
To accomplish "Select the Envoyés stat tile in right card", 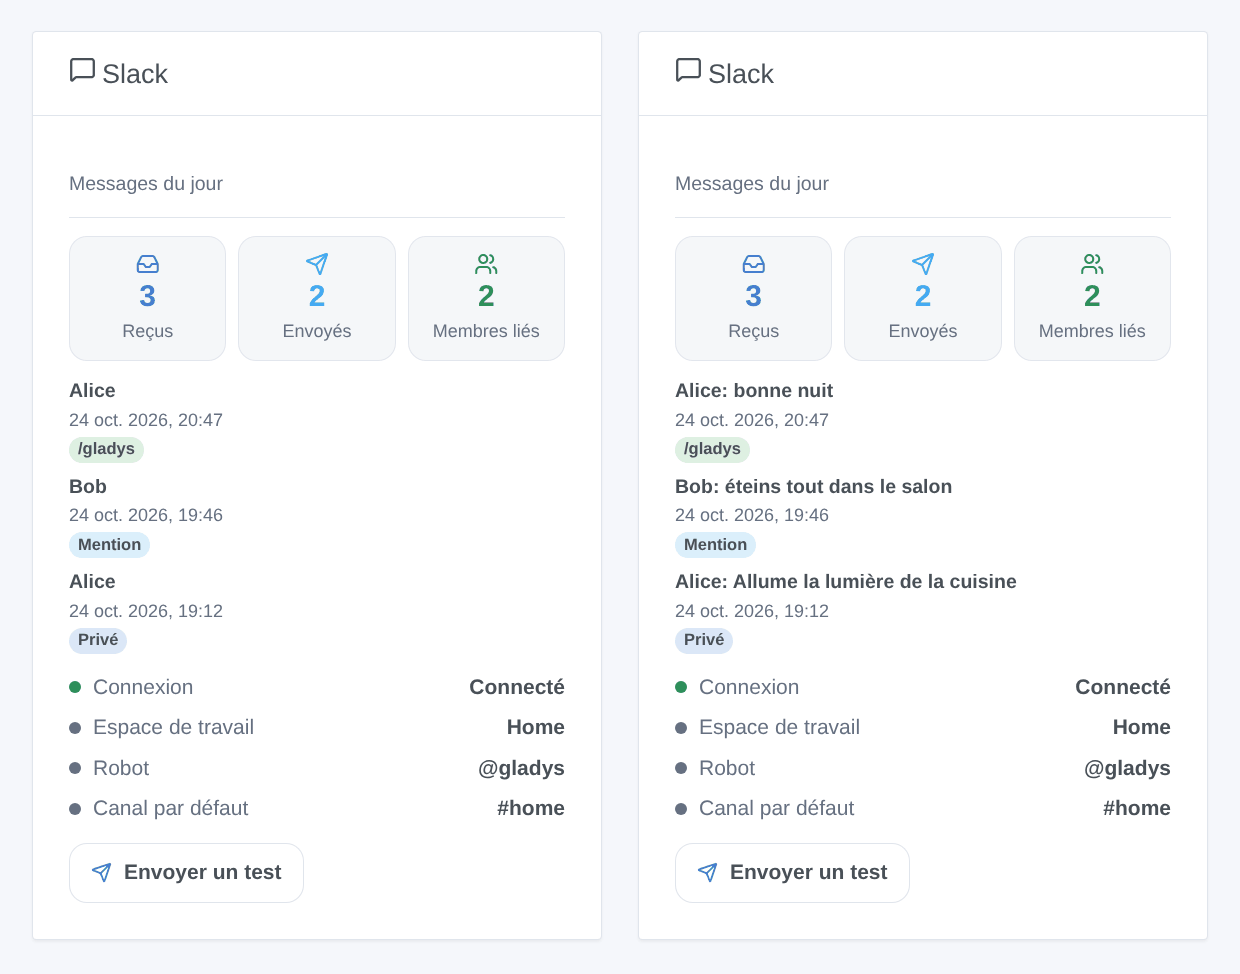I will pyautogui.click(x=923, y=298).
